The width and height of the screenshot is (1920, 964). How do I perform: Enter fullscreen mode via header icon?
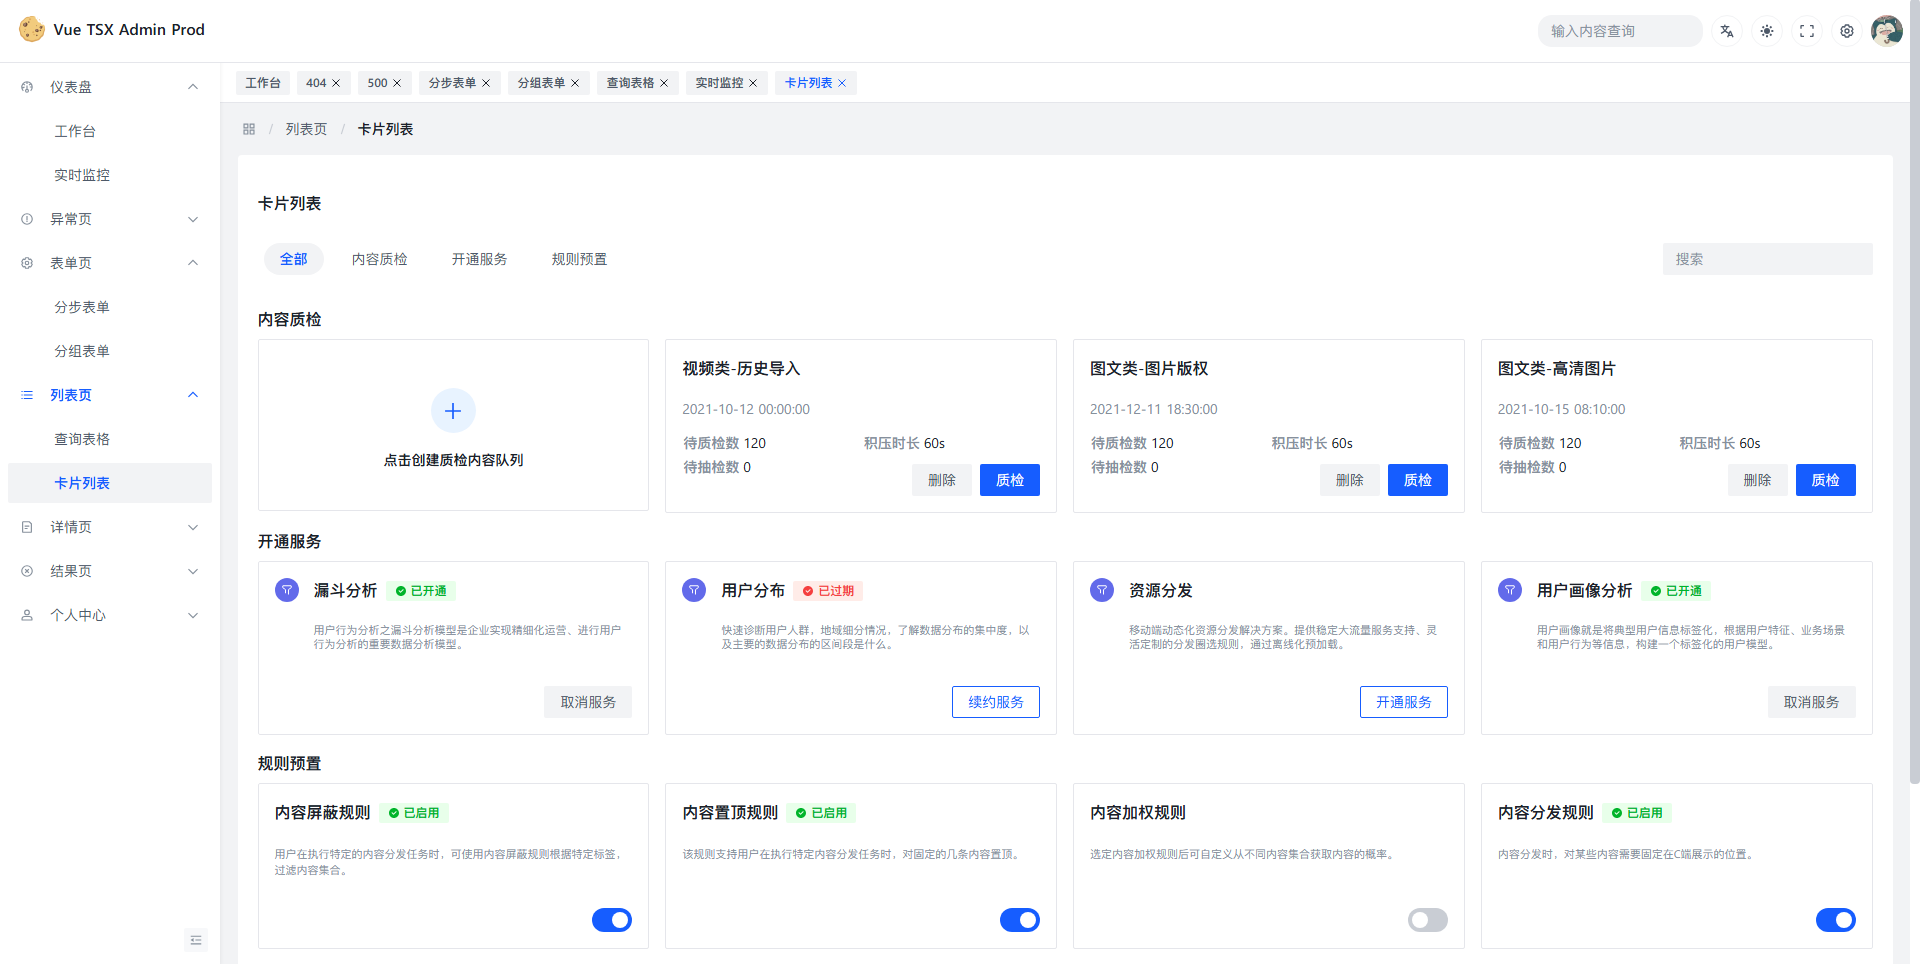[x=1807, y=31]
